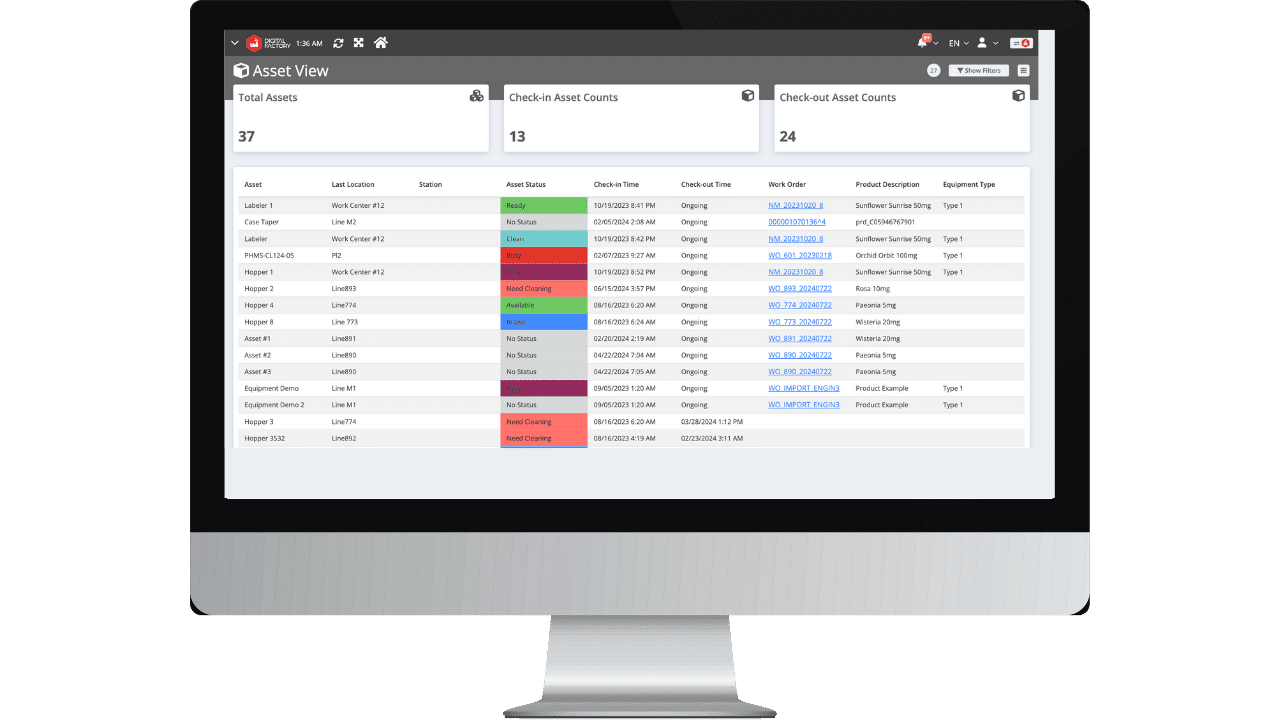Click the check-in time 06/15/2024 3:57 PM
1280x720 pixels.
[x=625, y=288]
